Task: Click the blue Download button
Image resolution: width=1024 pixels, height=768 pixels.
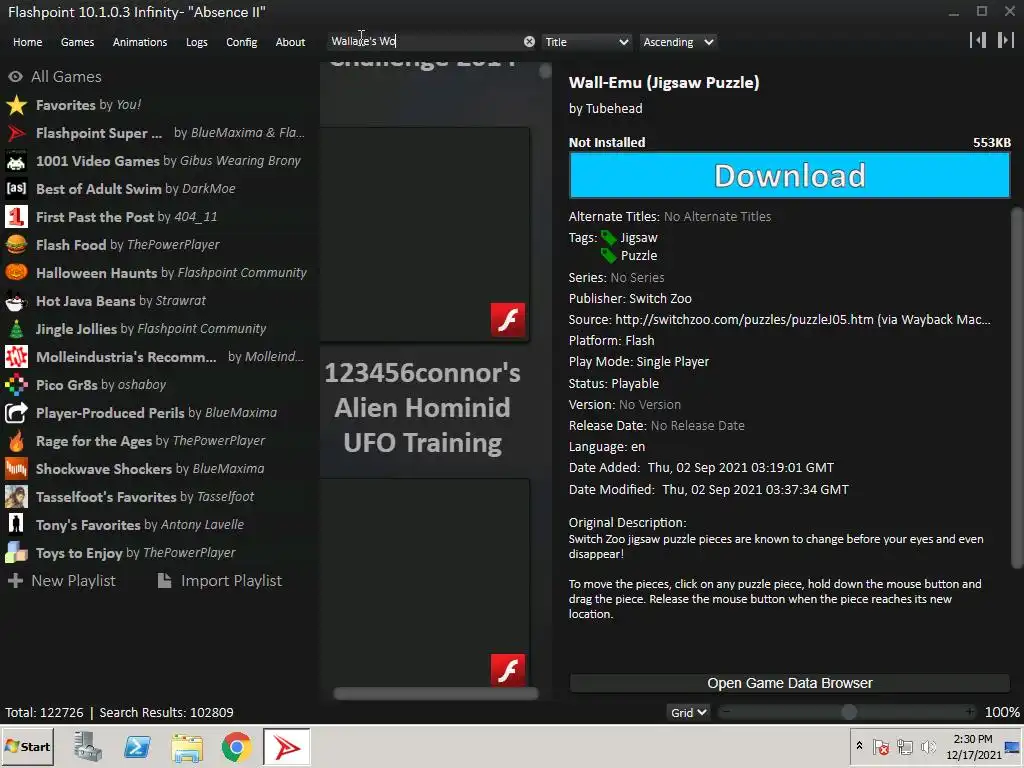Action: pos(790,175)
